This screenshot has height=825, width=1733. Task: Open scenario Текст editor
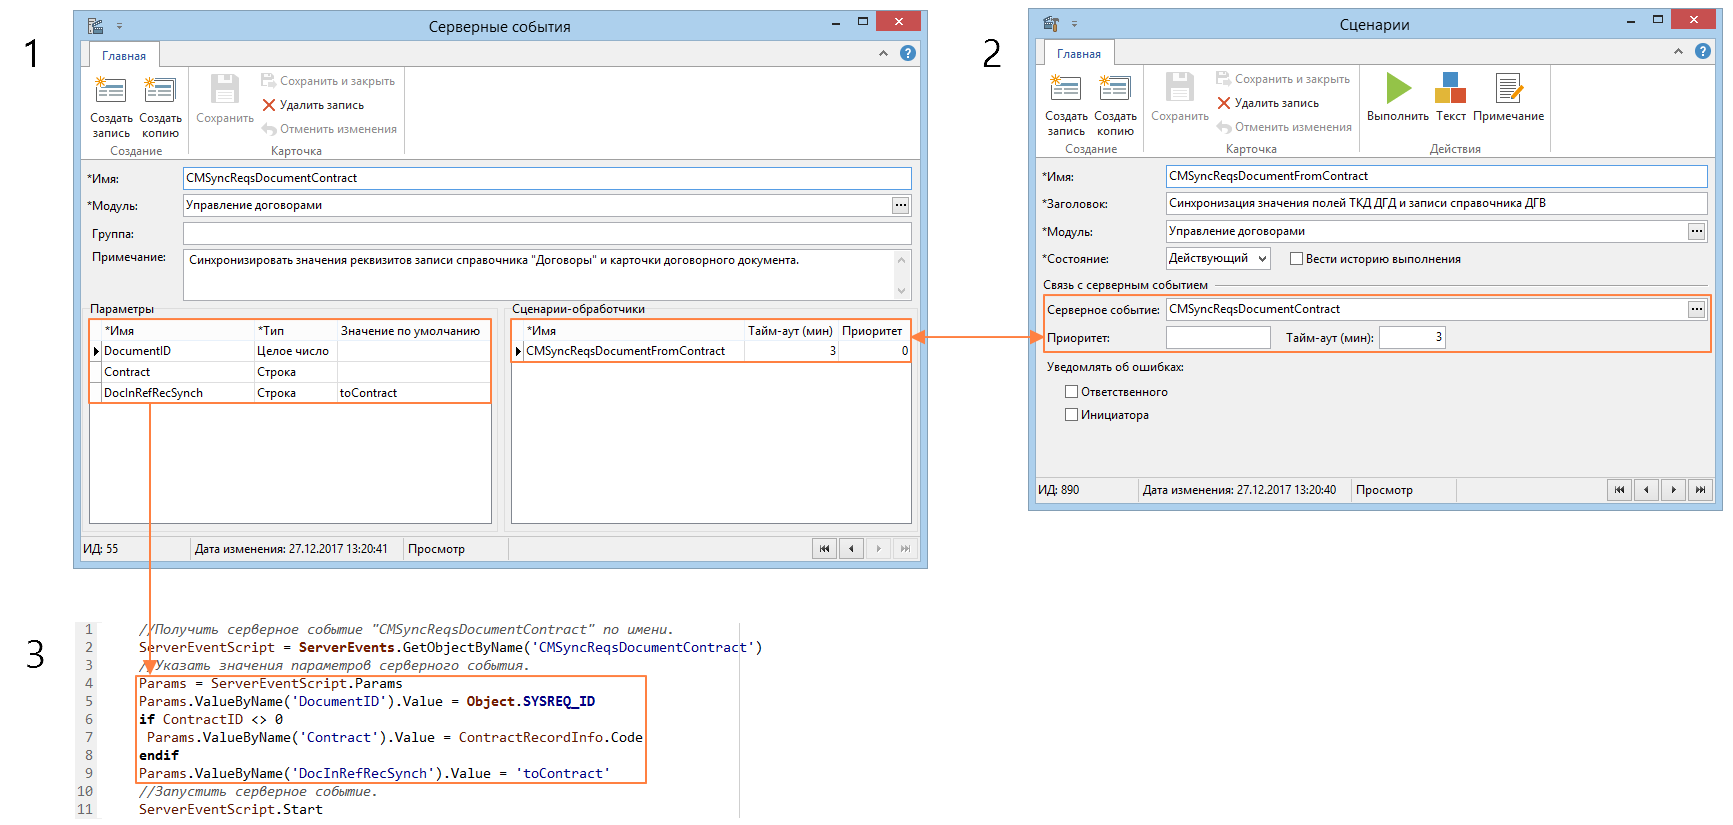1451,97
